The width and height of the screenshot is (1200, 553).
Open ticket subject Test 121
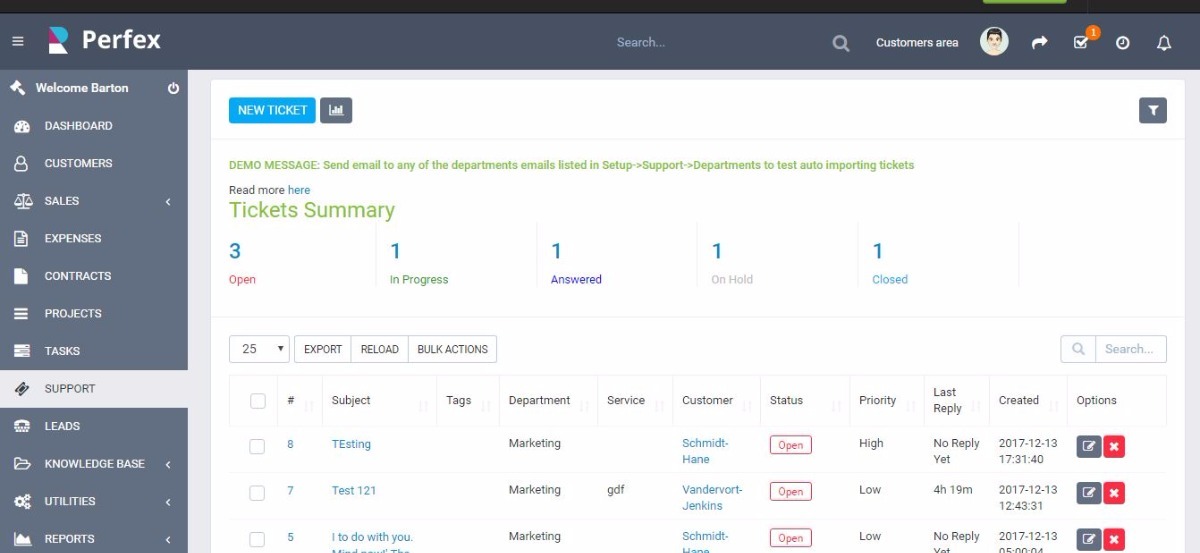(354, 490)
